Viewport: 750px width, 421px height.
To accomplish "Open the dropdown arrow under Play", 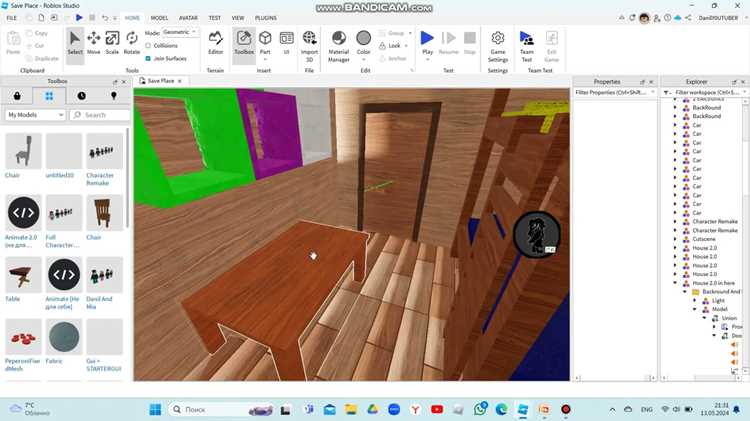I will (427, 60).
